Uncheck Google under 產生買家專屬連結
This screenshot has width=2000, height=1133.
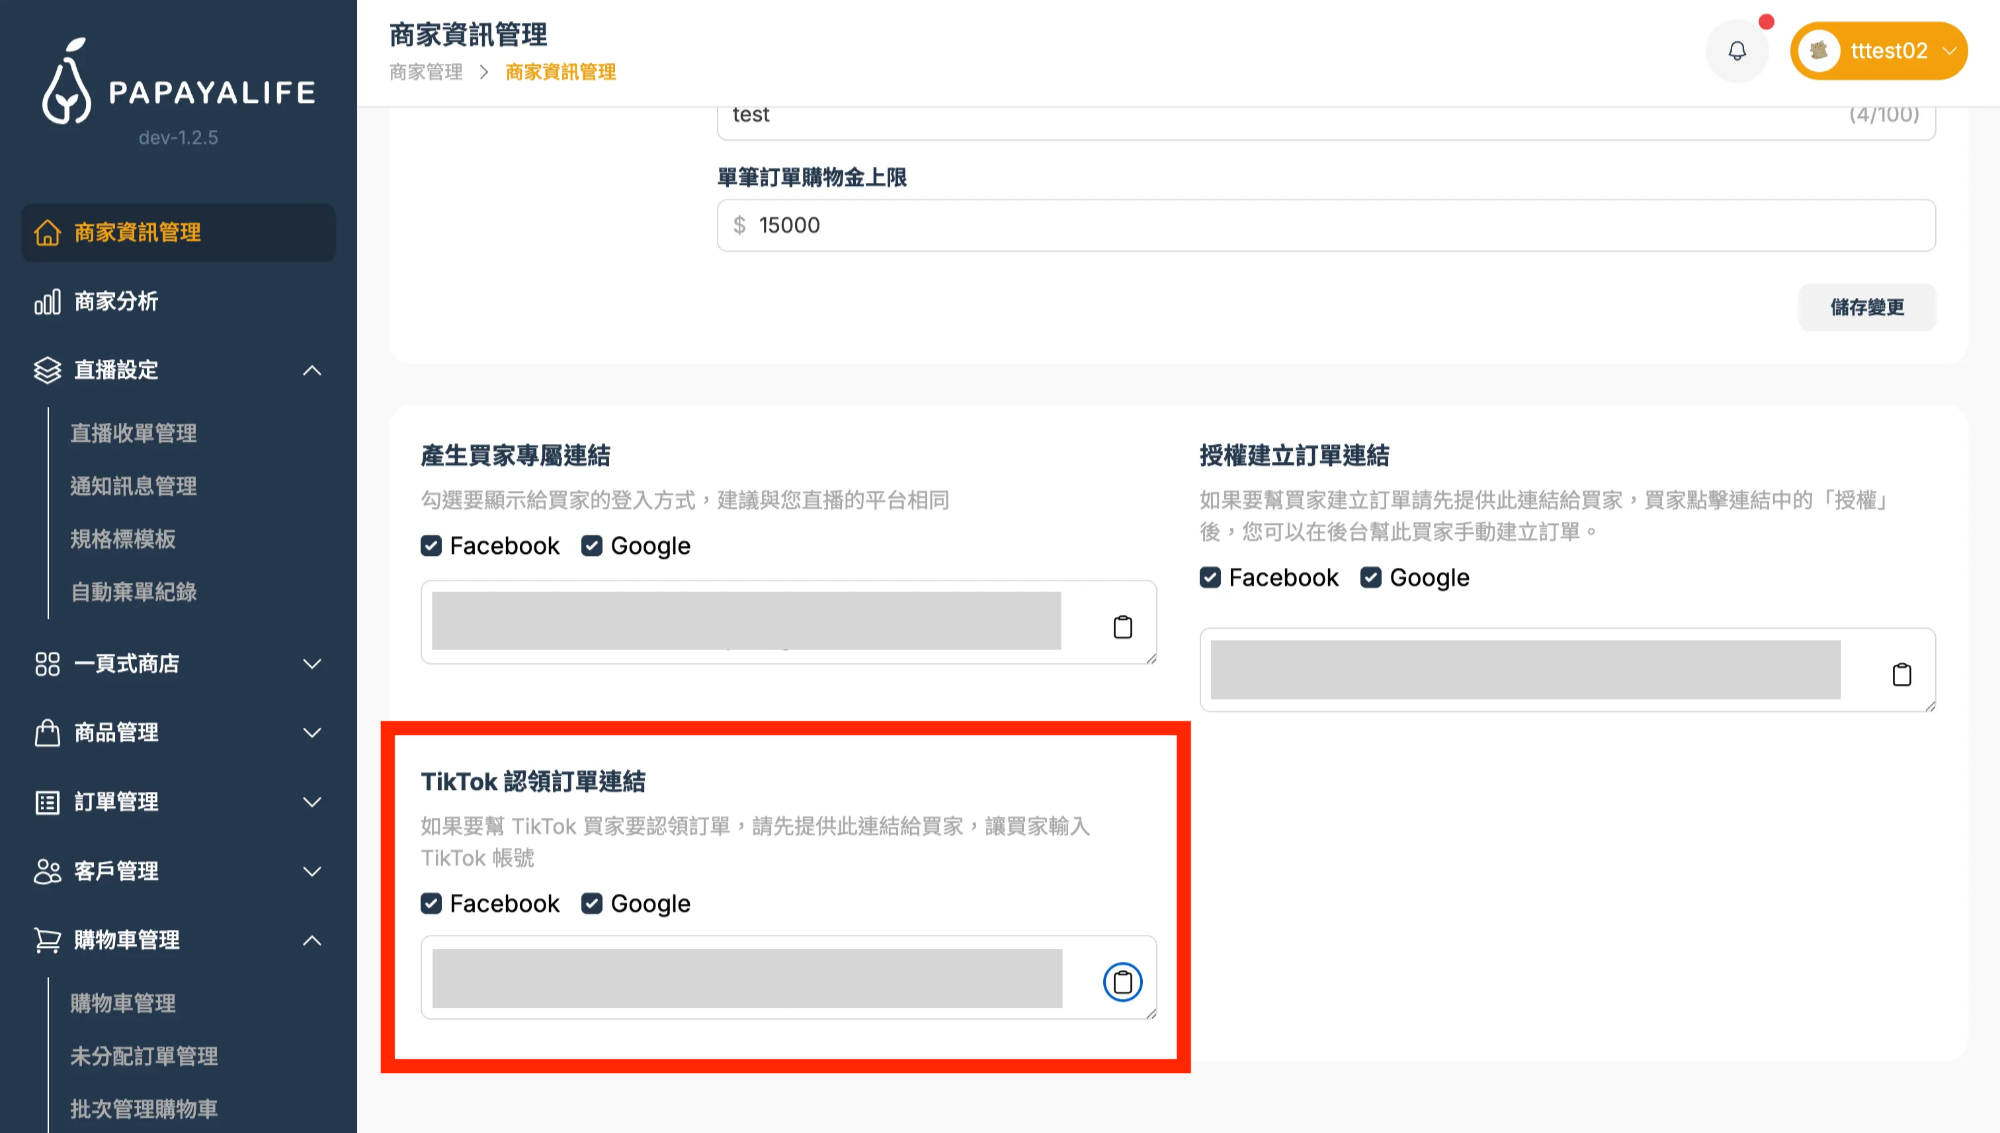(x=592, y=546)
